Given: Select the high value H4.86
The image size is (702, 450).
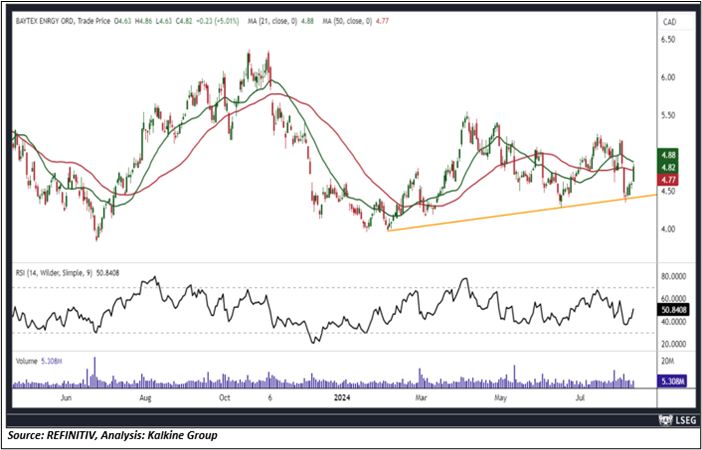Looking at the screenshot, I should [x=144, y=21].
